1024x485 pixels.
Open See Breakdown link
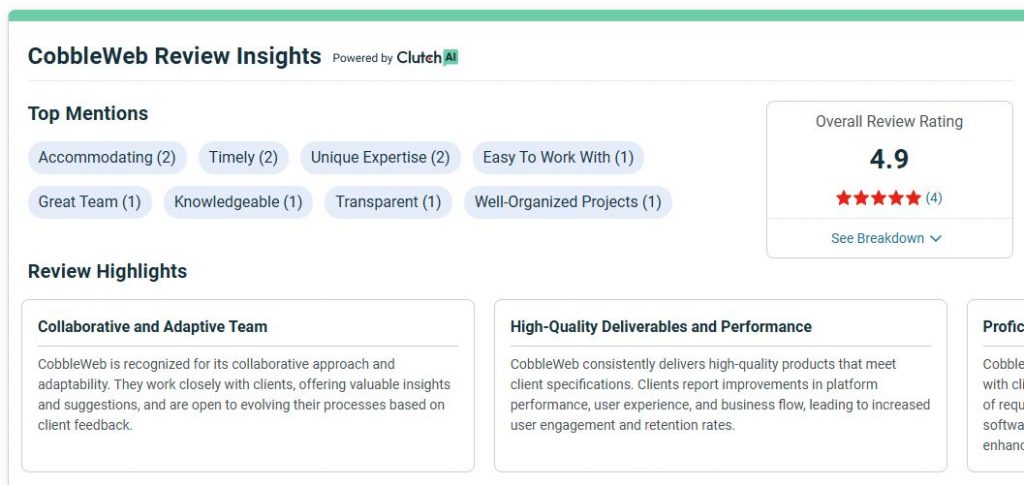click(x=877, y=238)
